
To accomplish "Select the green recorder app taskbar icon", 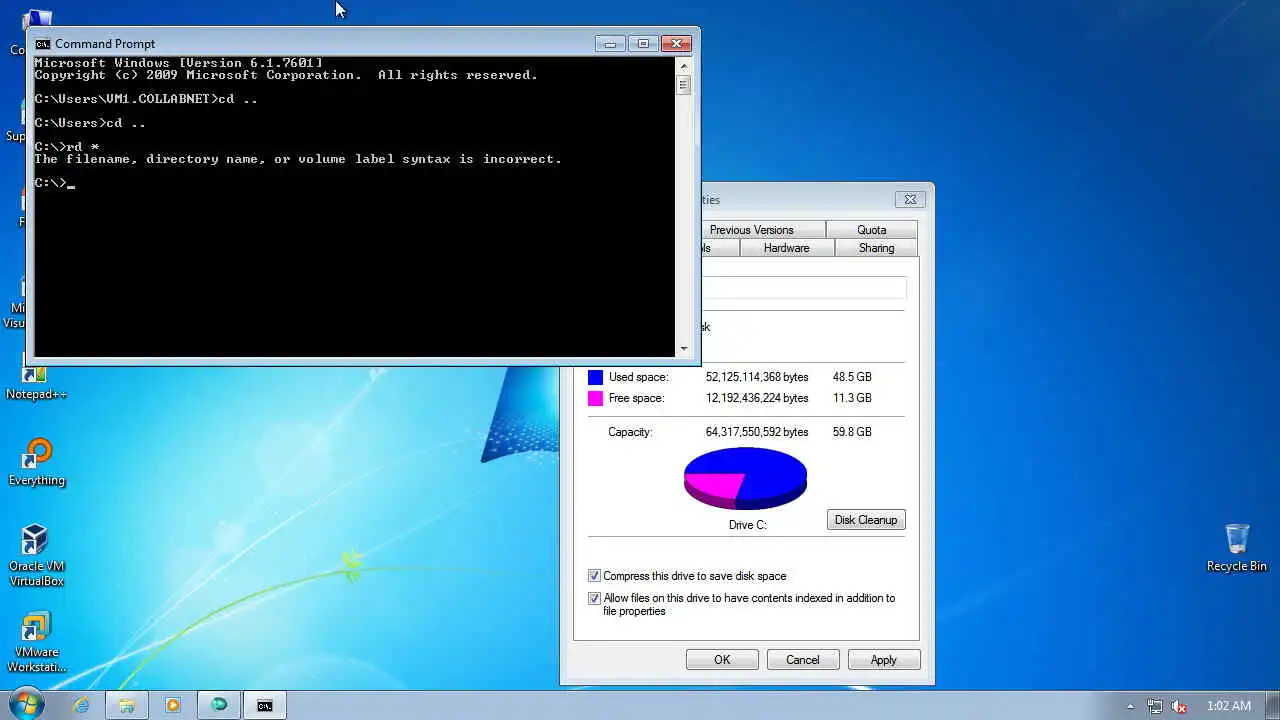I will pos(219,705).
